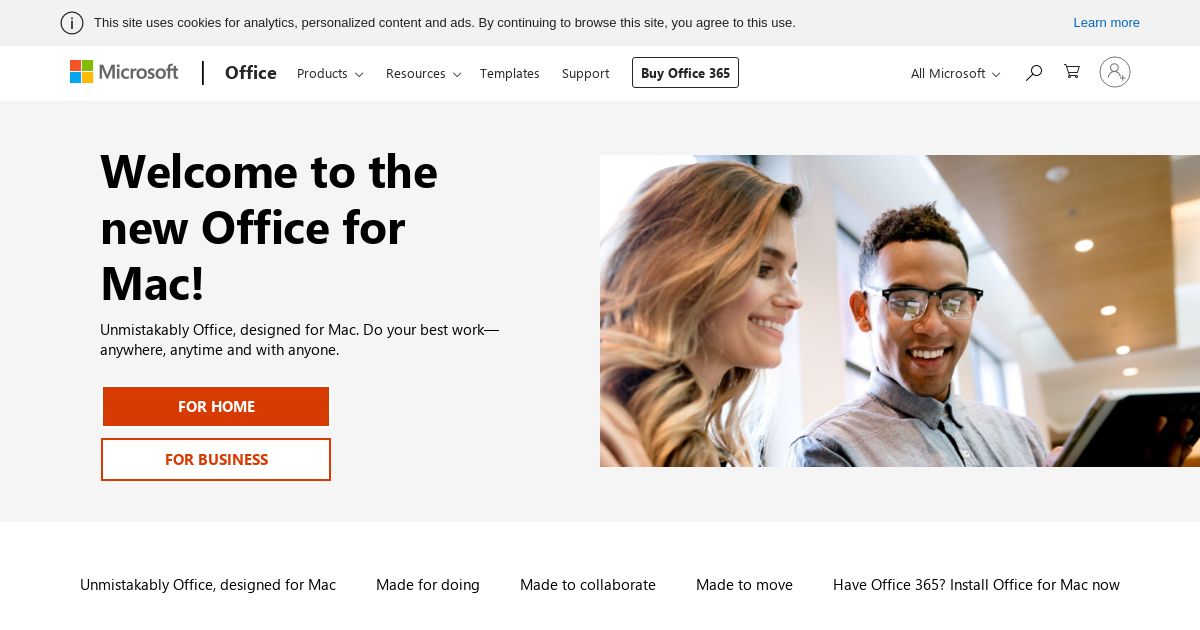
Task: Select 'Have Office 365? Install Office' tab
Action: (x=976, y=585)
